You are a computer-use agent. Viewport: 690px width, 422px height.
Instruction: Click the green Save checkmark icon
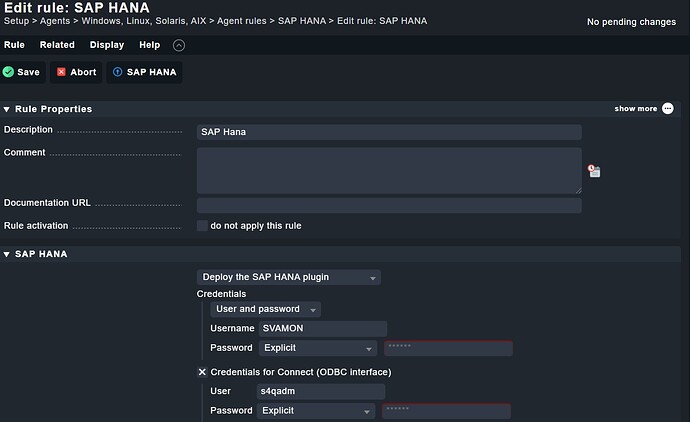tap(8, 72)
